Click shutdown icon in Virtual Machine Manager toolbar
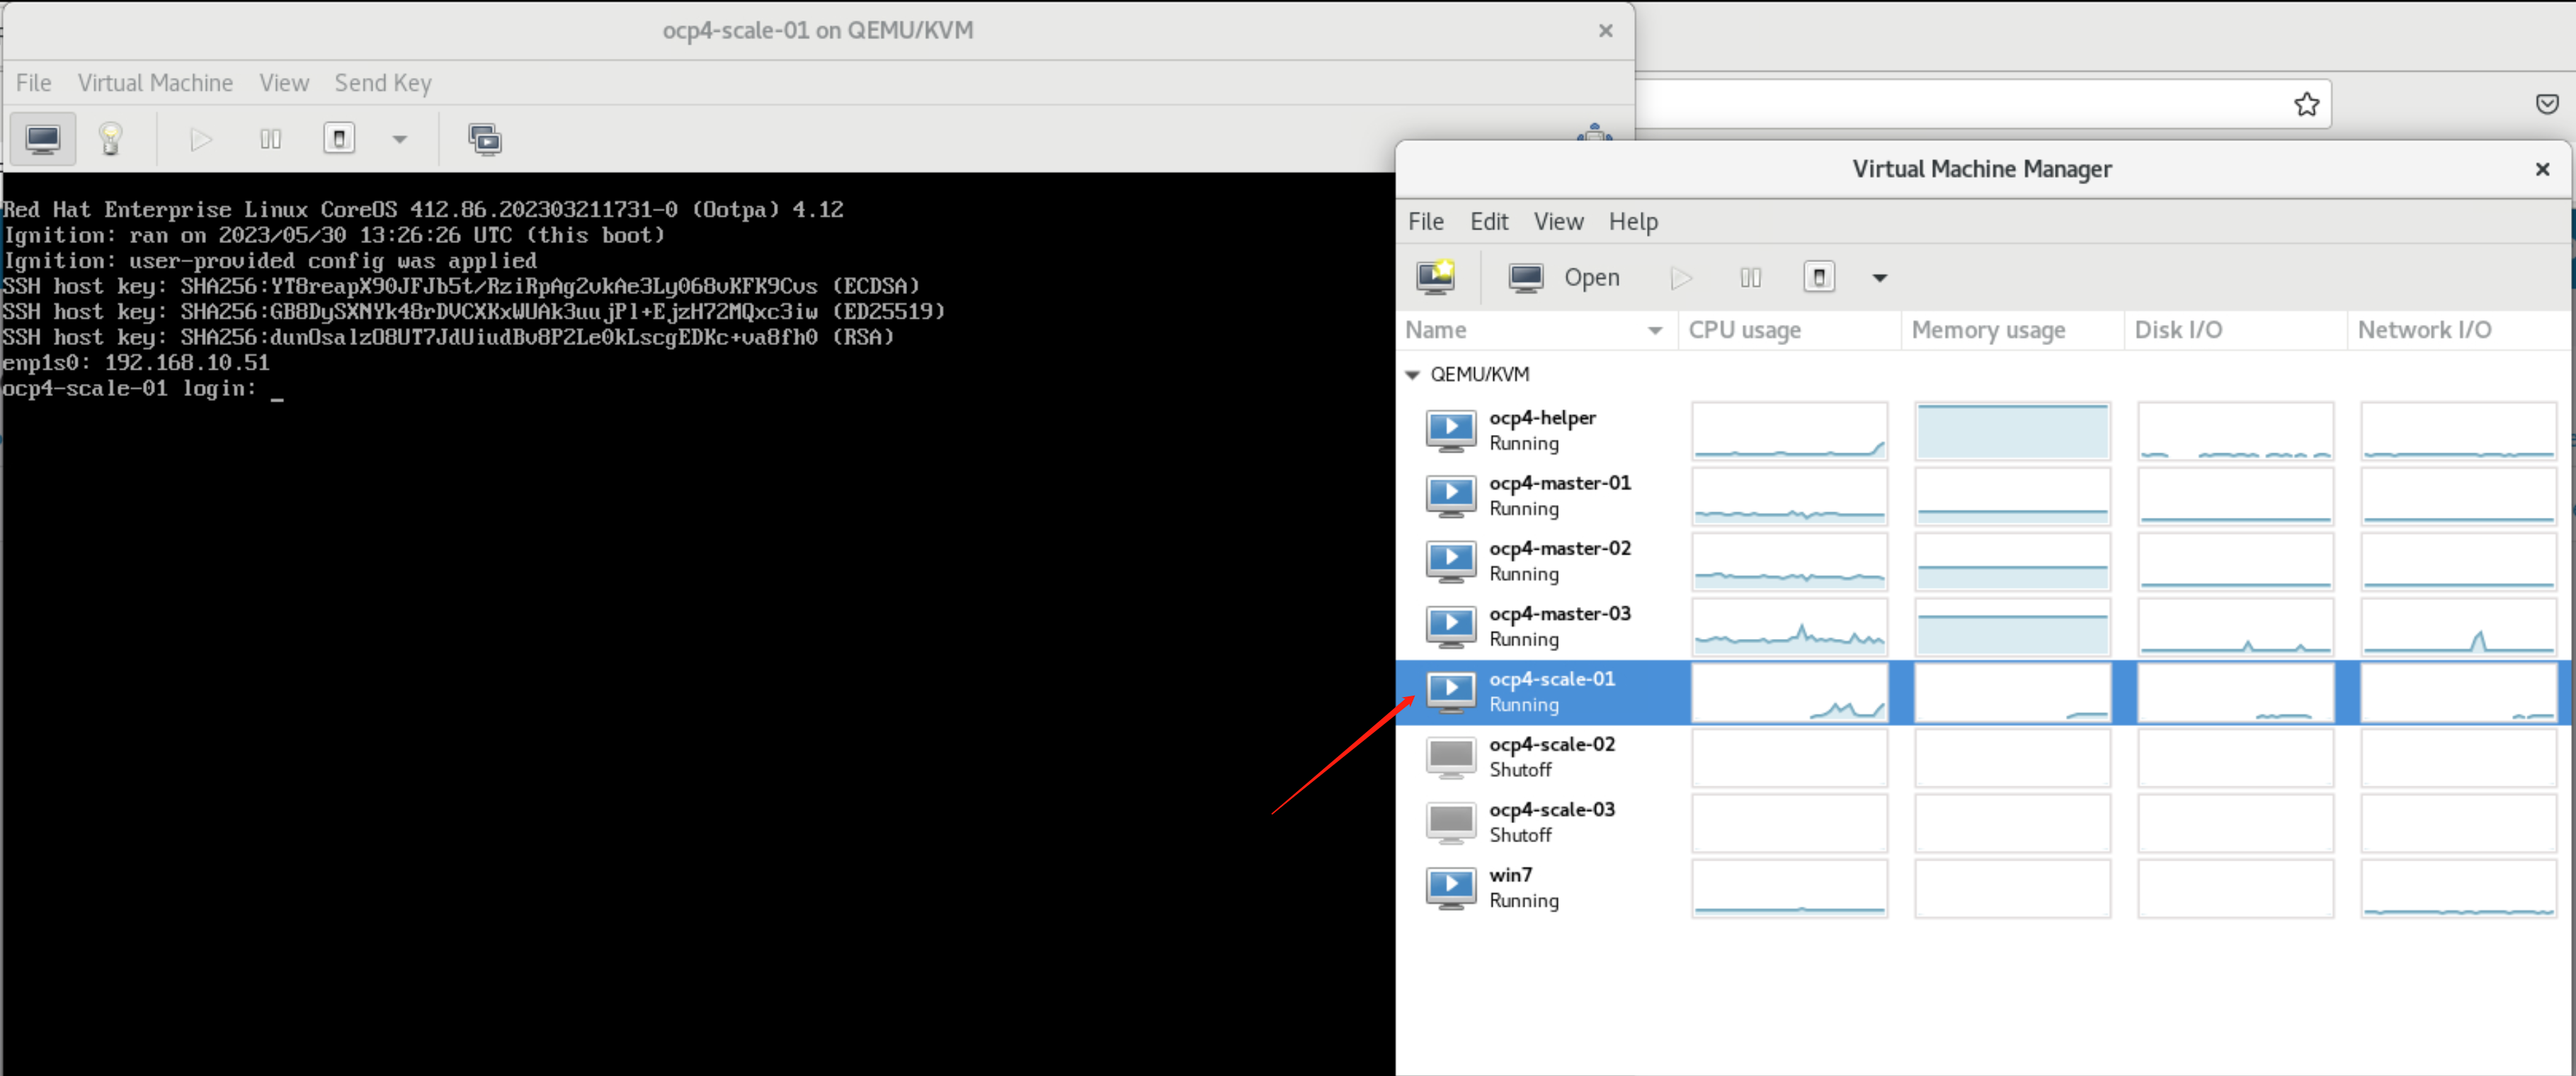2576x1076 pixels. pyautogui.click(x=1818, y=277)
